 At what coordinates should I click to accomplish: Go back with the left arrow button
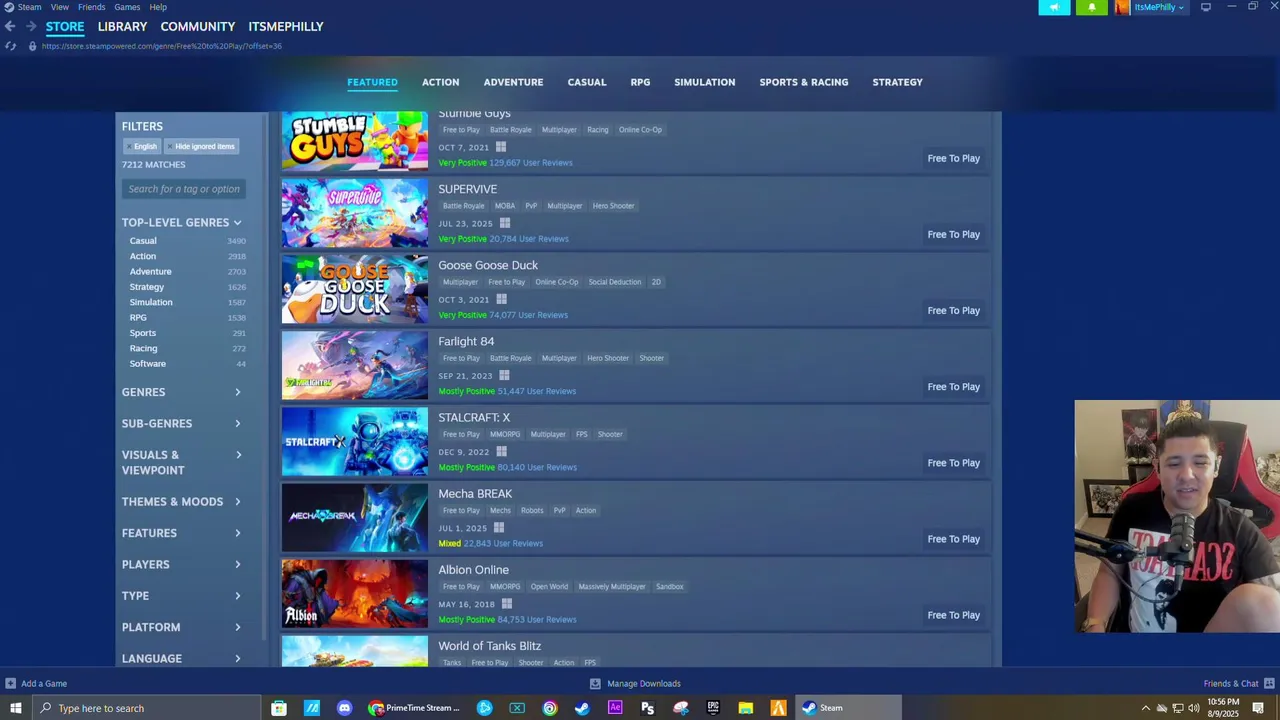point(10,27)
